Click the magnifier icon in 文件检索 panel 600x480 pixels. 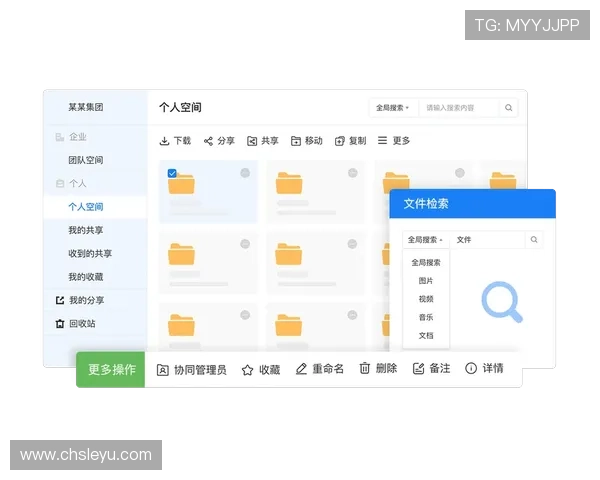534,240
